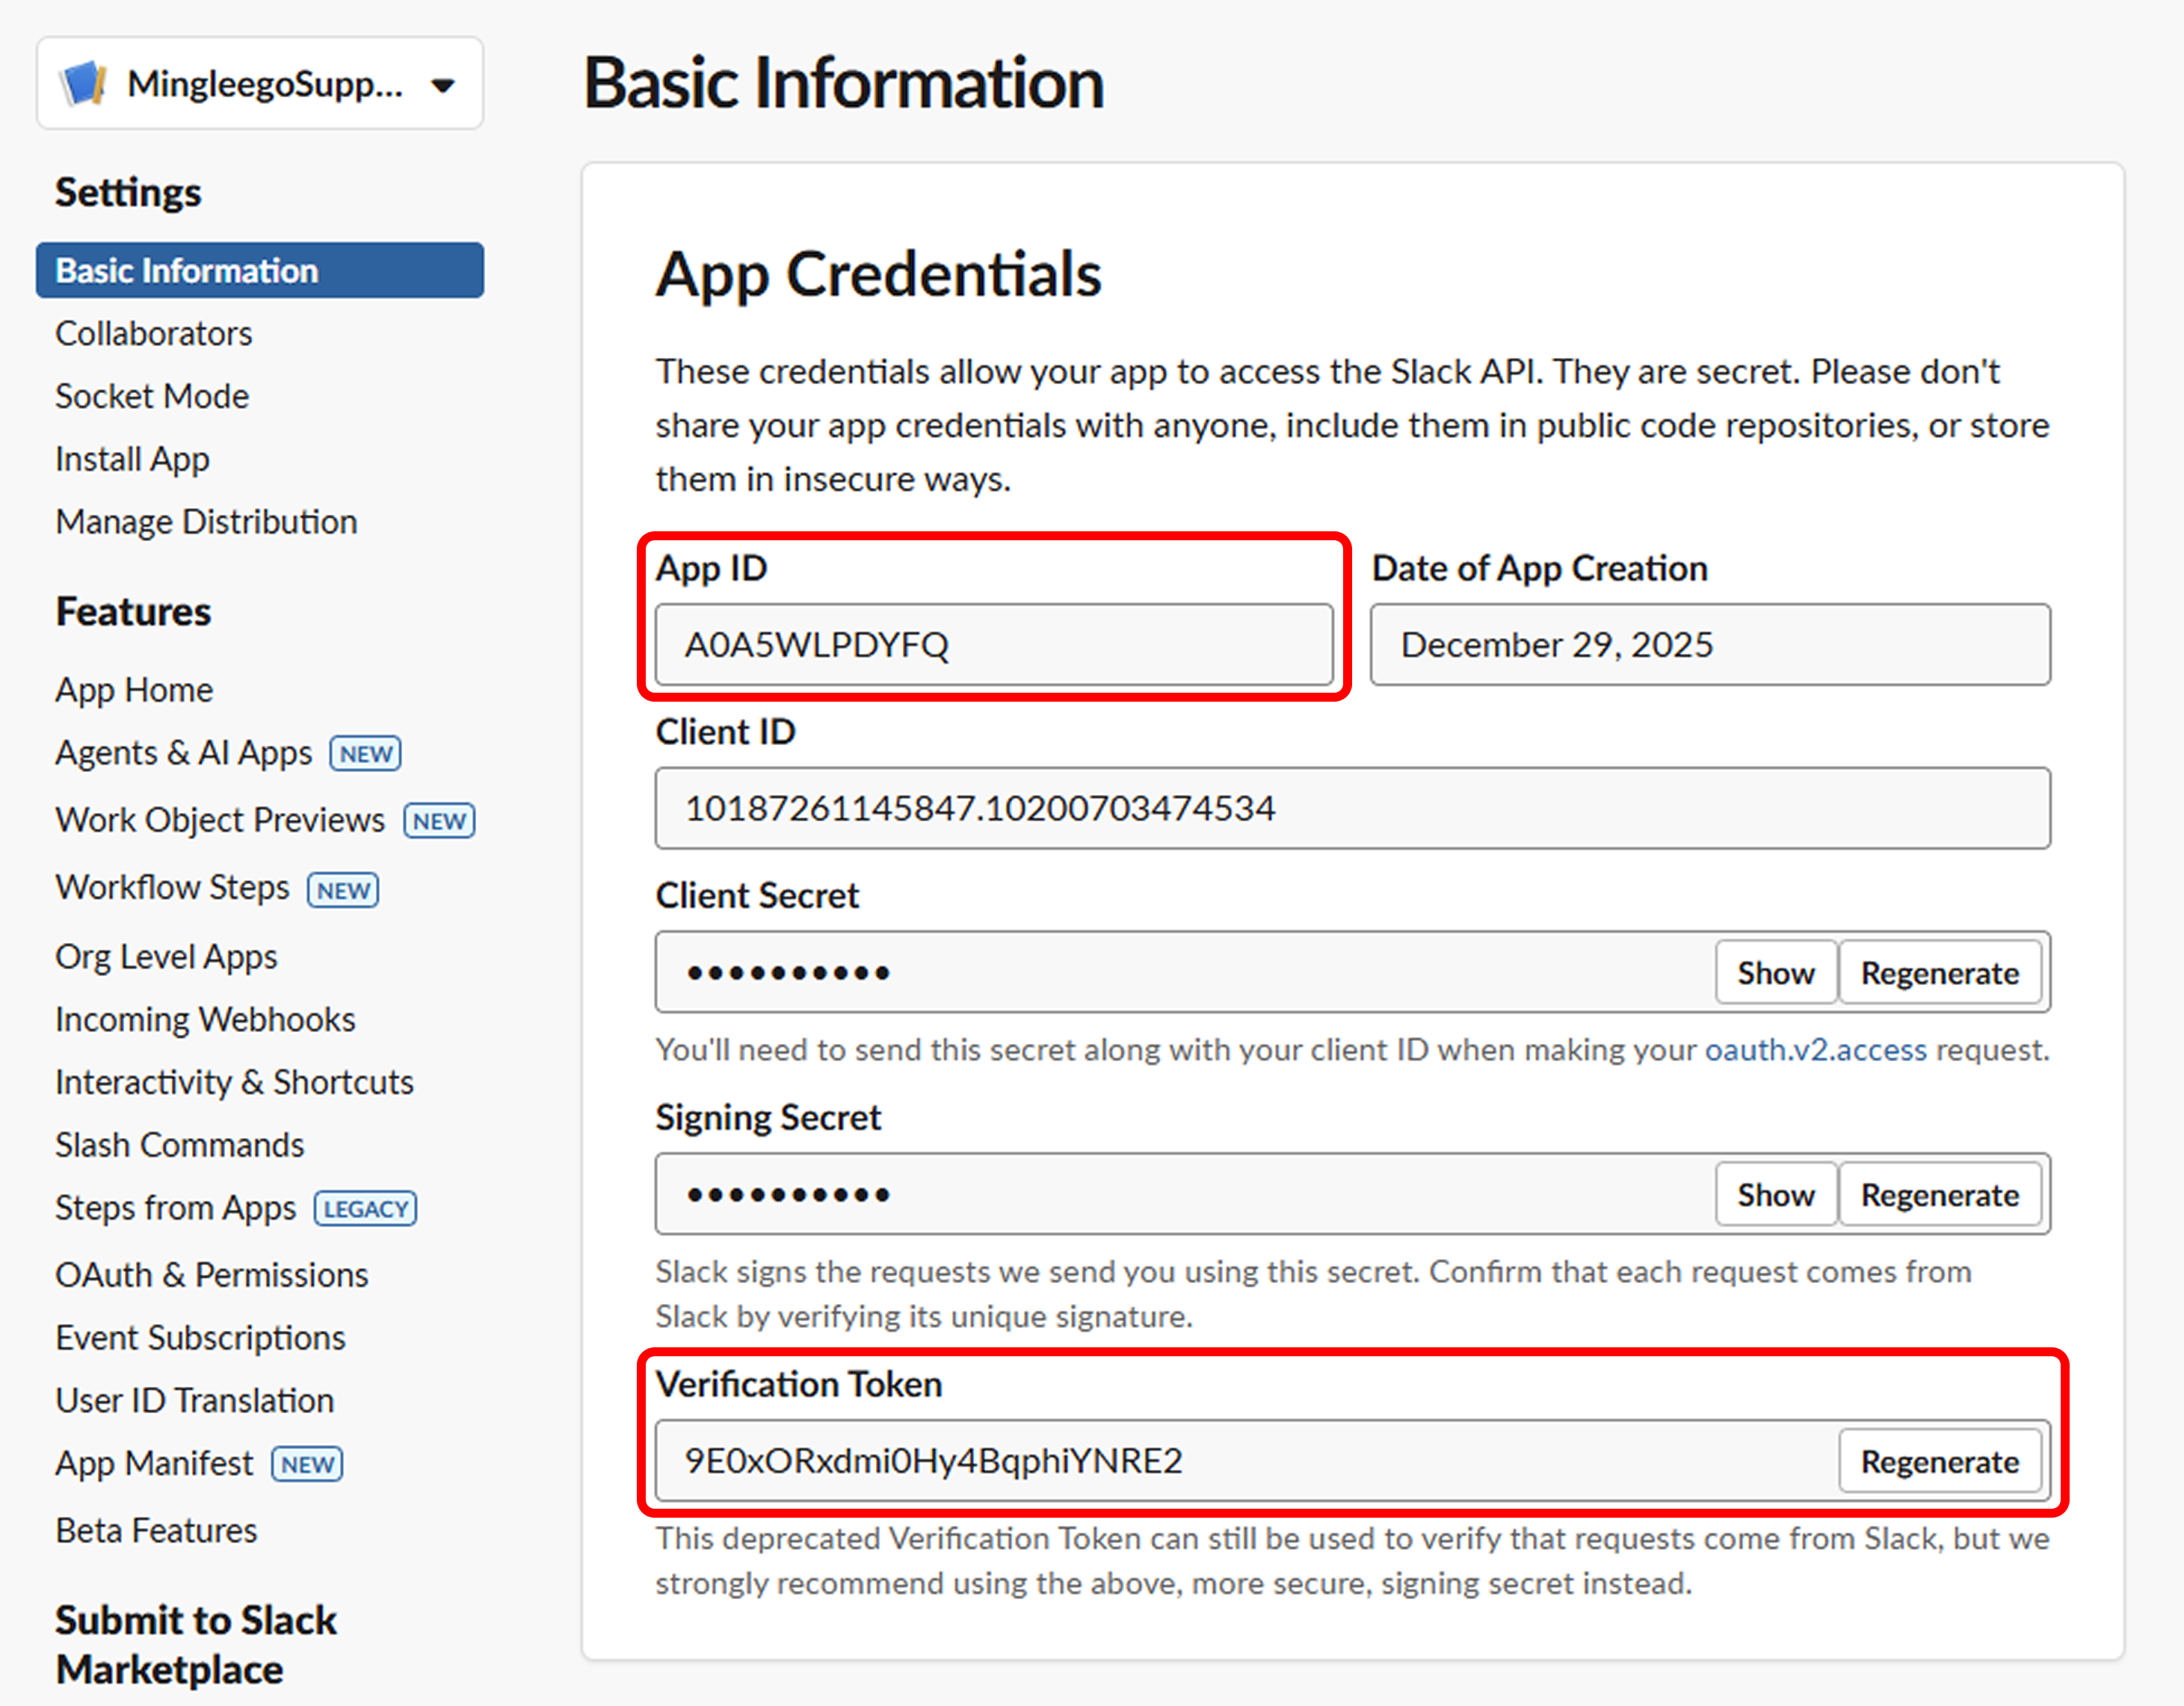Open User ID Translation settings

pyautogui.click(x=195, y=1401)
